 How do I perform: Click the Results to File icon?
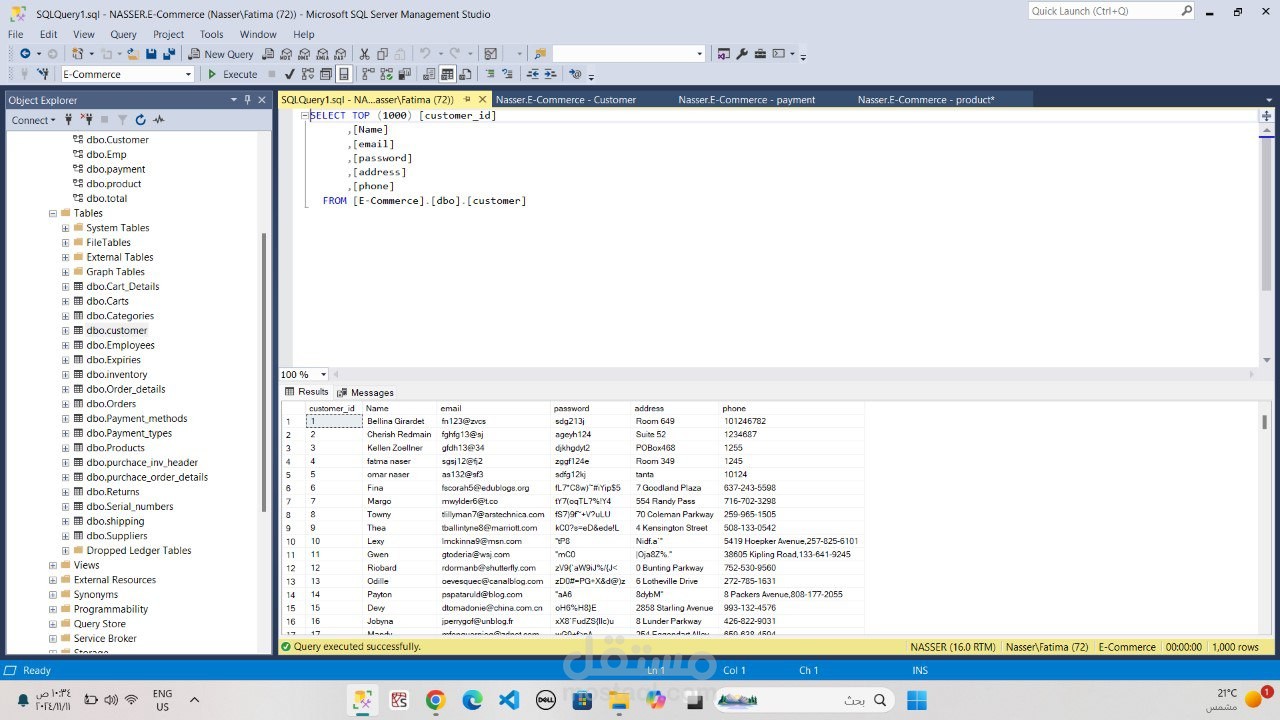[x=465, y=74]
